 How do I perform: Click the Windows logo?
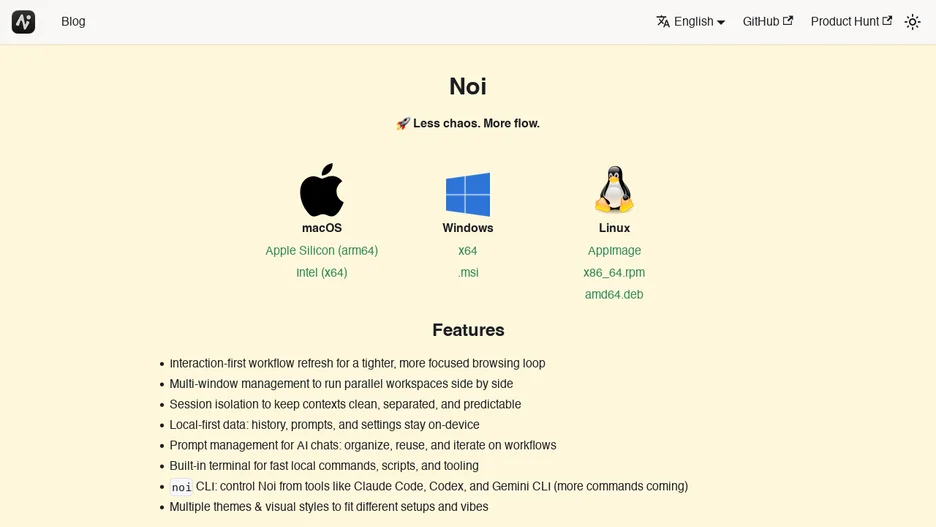(x=468, y=195)
